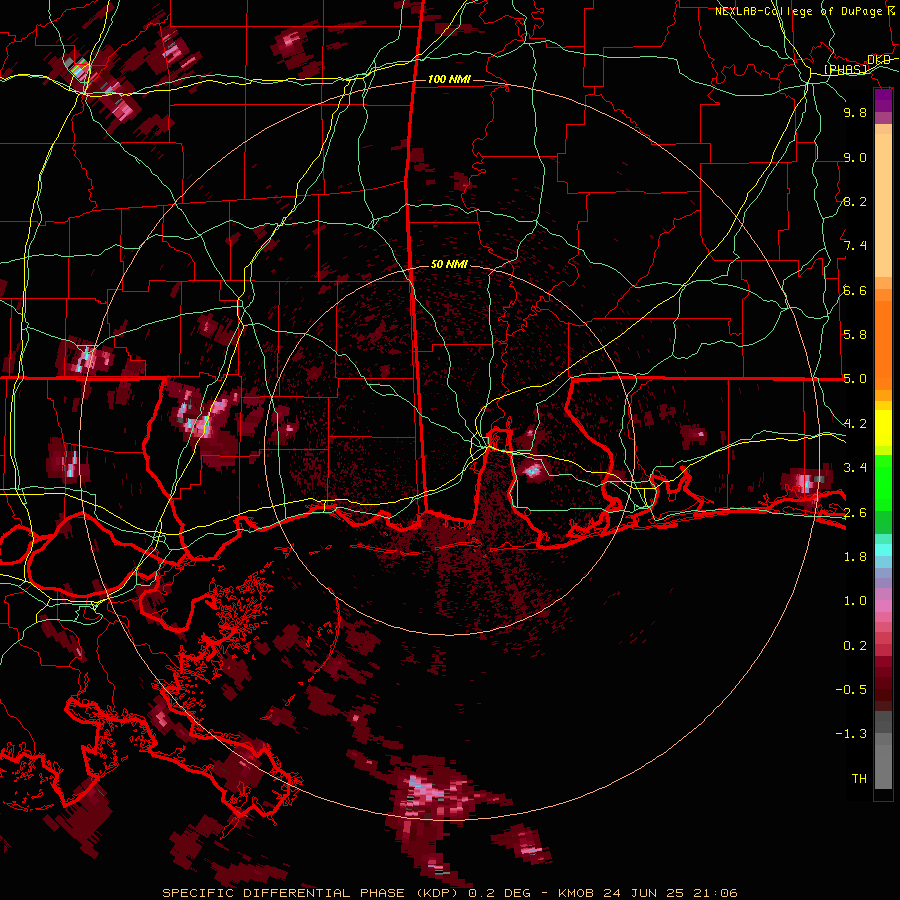Click the -0.5 scale value
Image resolution: width=900 pixels, height=900 pixels.
(x=851, y=689)
